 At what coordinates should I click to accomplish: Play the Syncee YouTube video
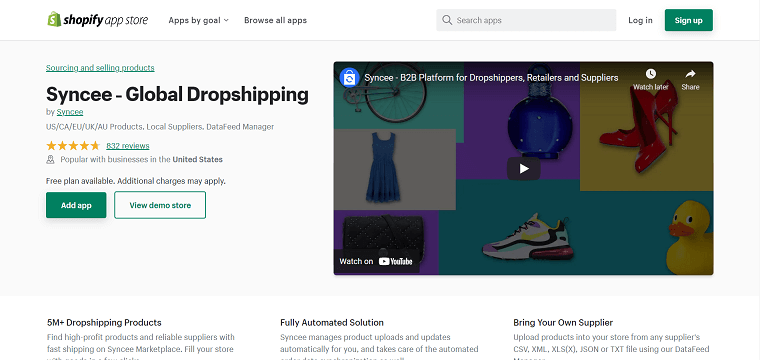523,169
